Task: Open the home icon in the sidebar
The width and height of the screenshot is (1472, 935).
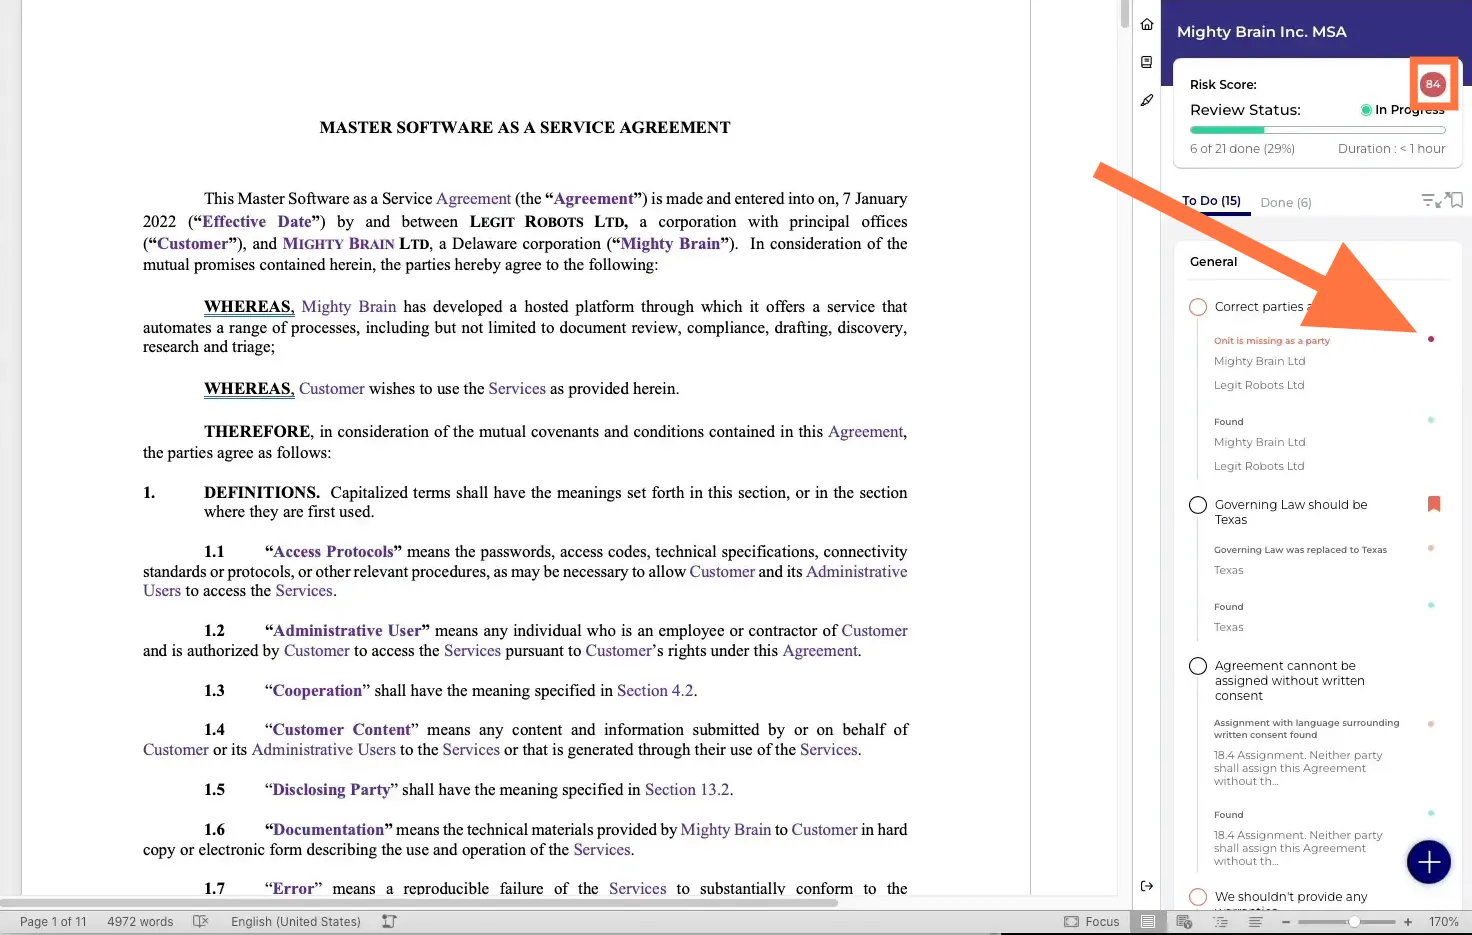Action: pos(1146,24)
